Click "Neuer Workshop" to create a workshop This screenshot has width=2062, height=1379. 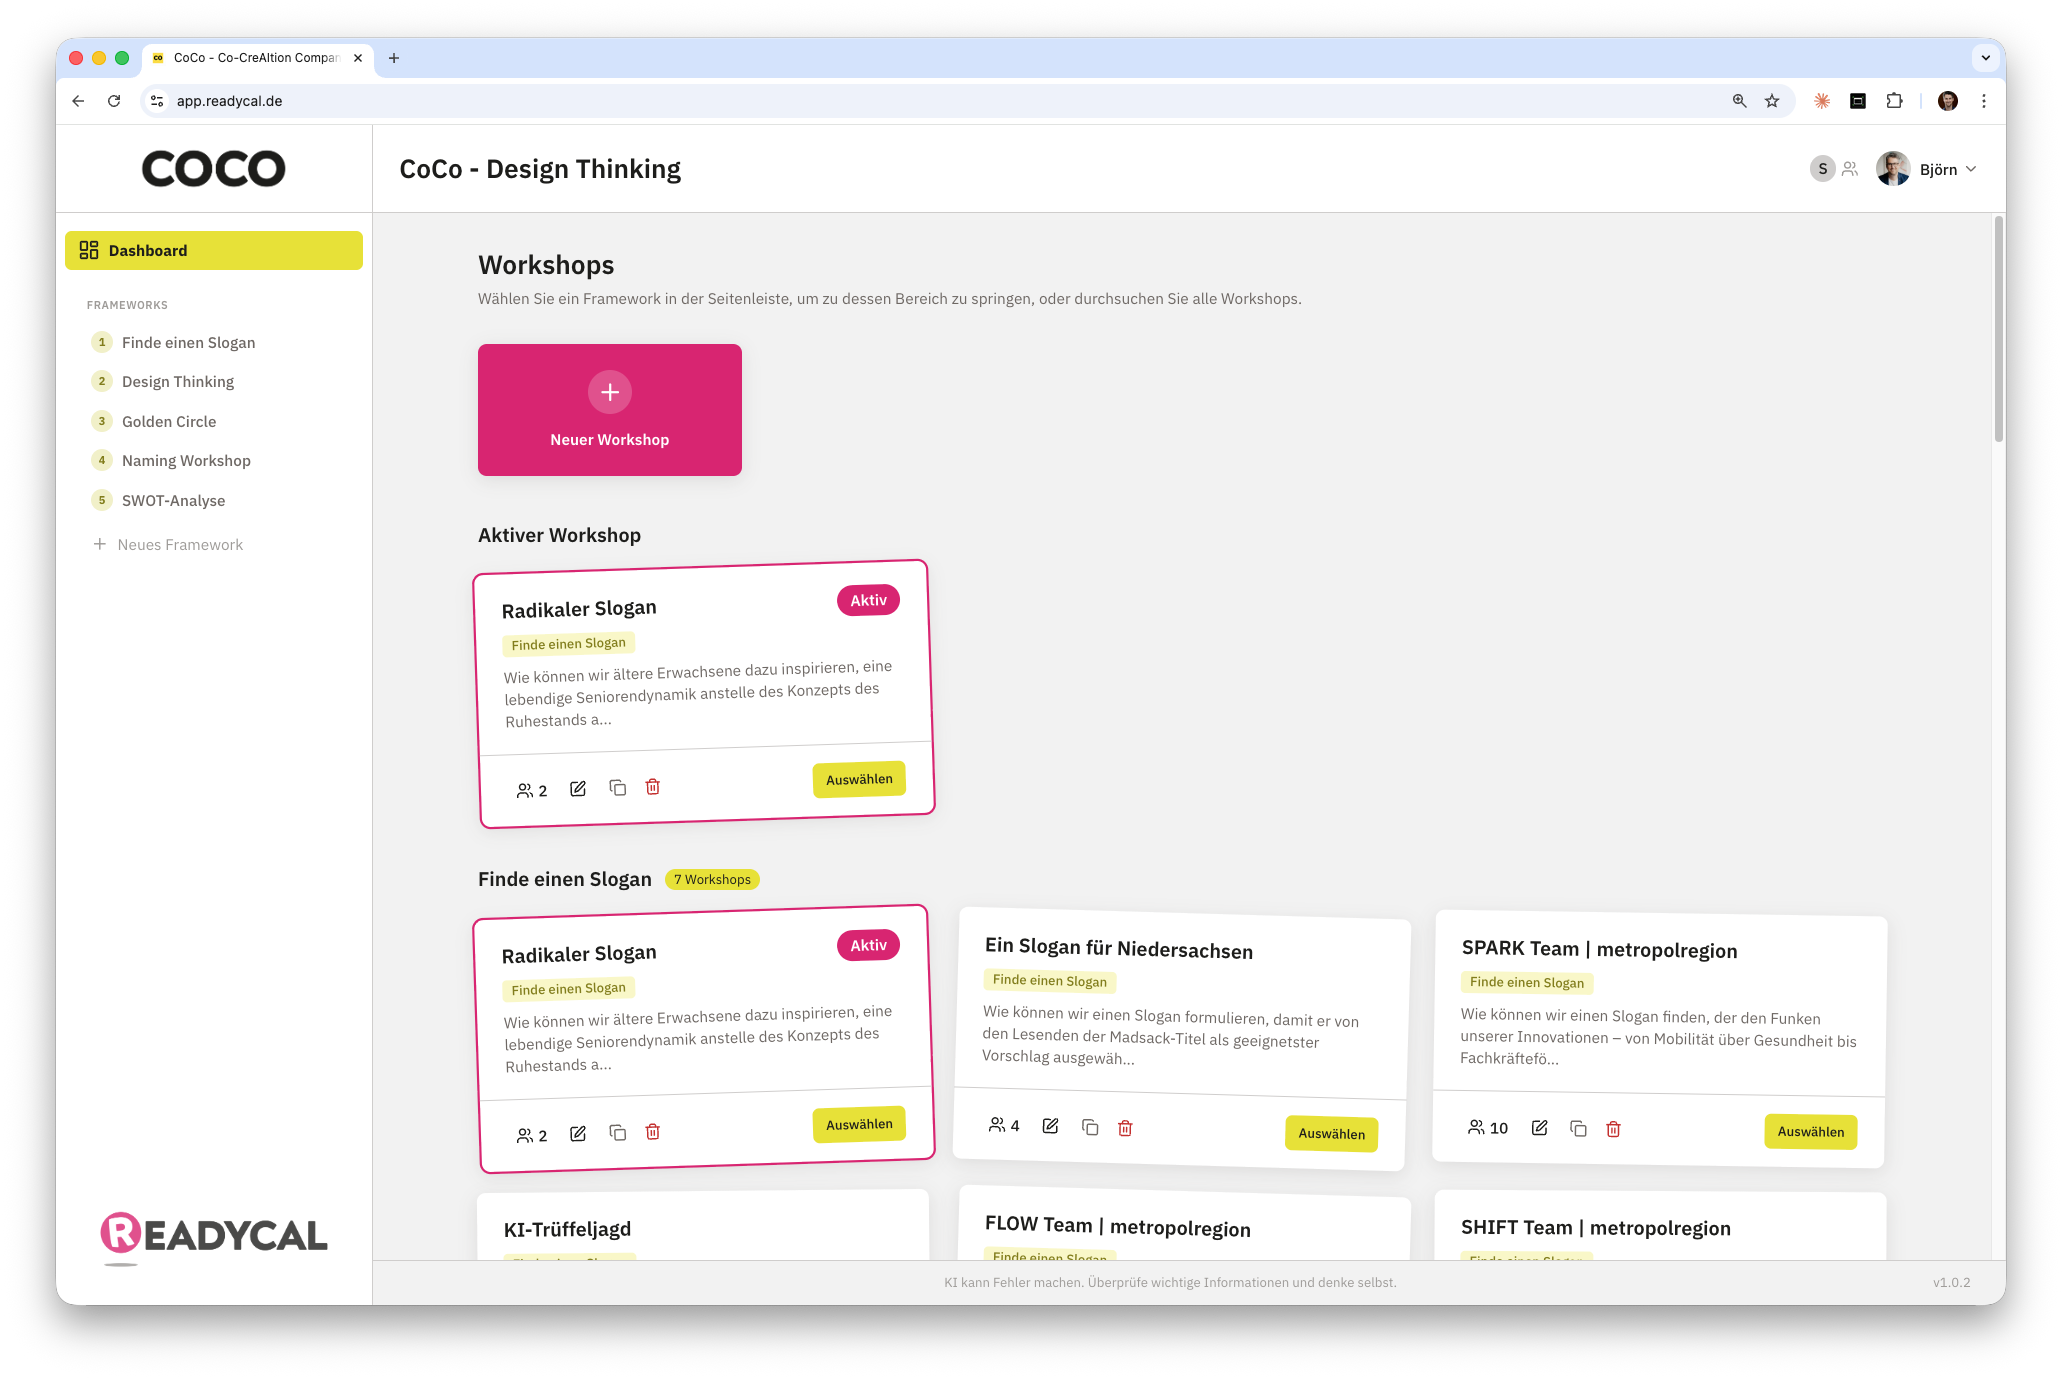pyautogui.click(x=609, y=410)
